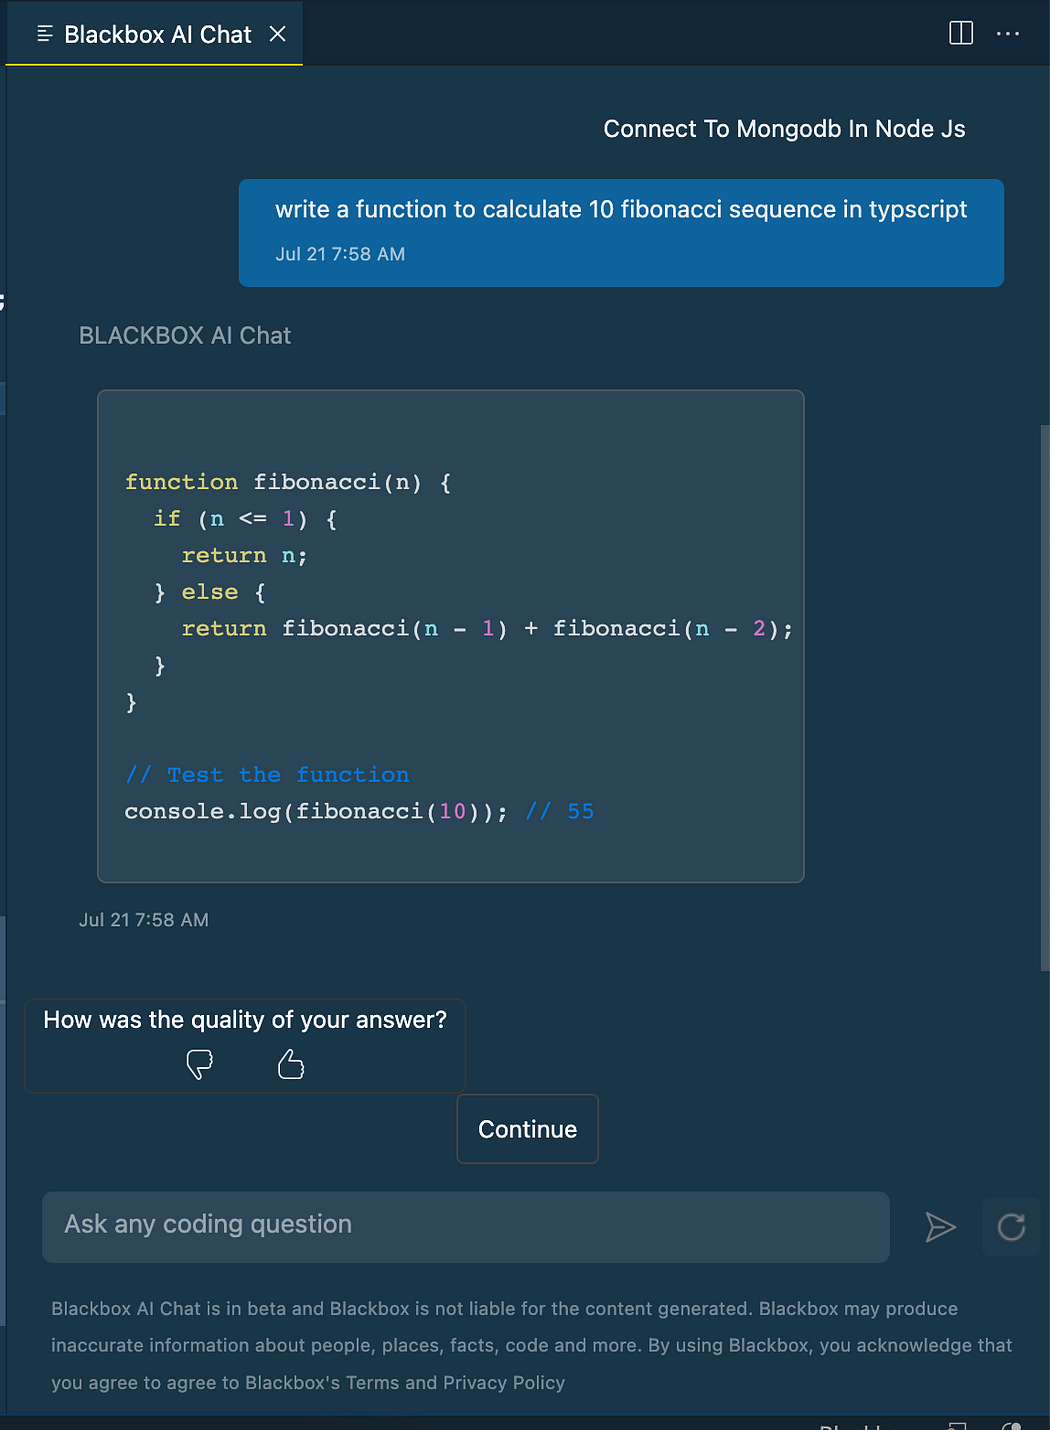Click the 'return n;' code line
Screen dimensions: 1050x1430
[x=244, y=556]
